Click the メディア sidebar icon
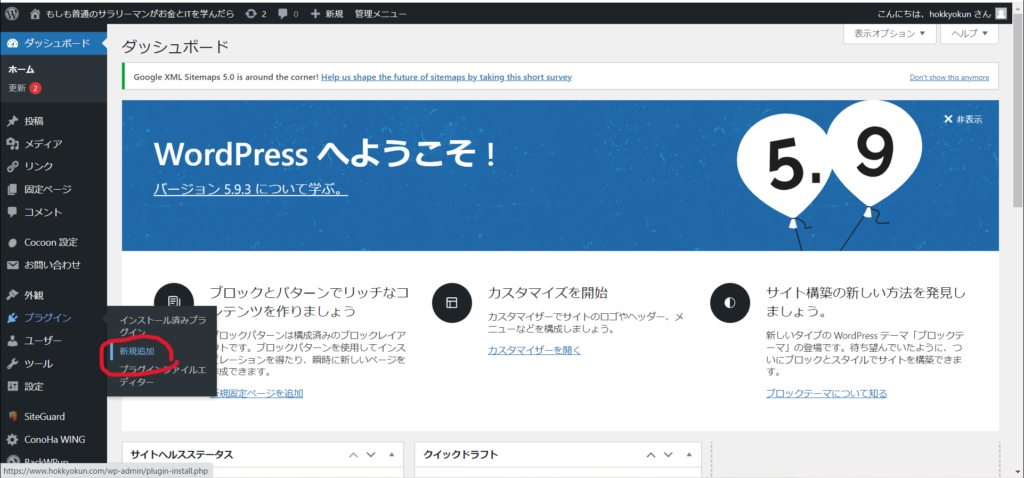 pos(12,144)
